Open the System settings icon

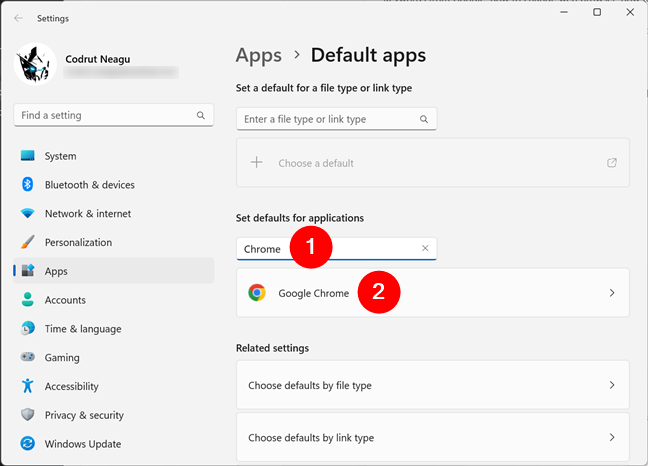pyautogui.click(x=27, y=156)
